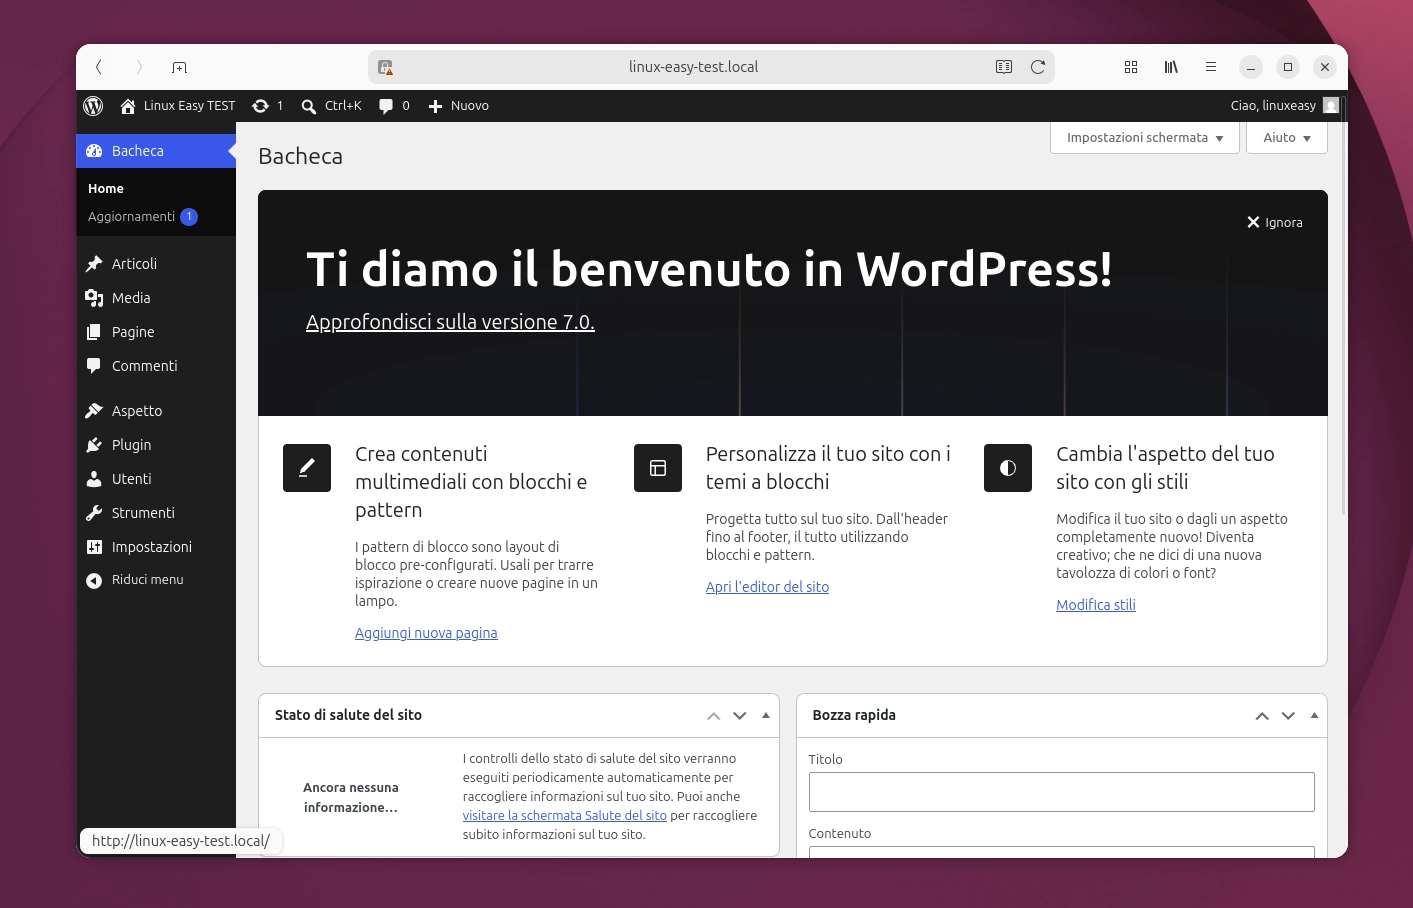Open the browser bookmarks library icon
Screen dimensions: 1413x908
pos(1171,67)
